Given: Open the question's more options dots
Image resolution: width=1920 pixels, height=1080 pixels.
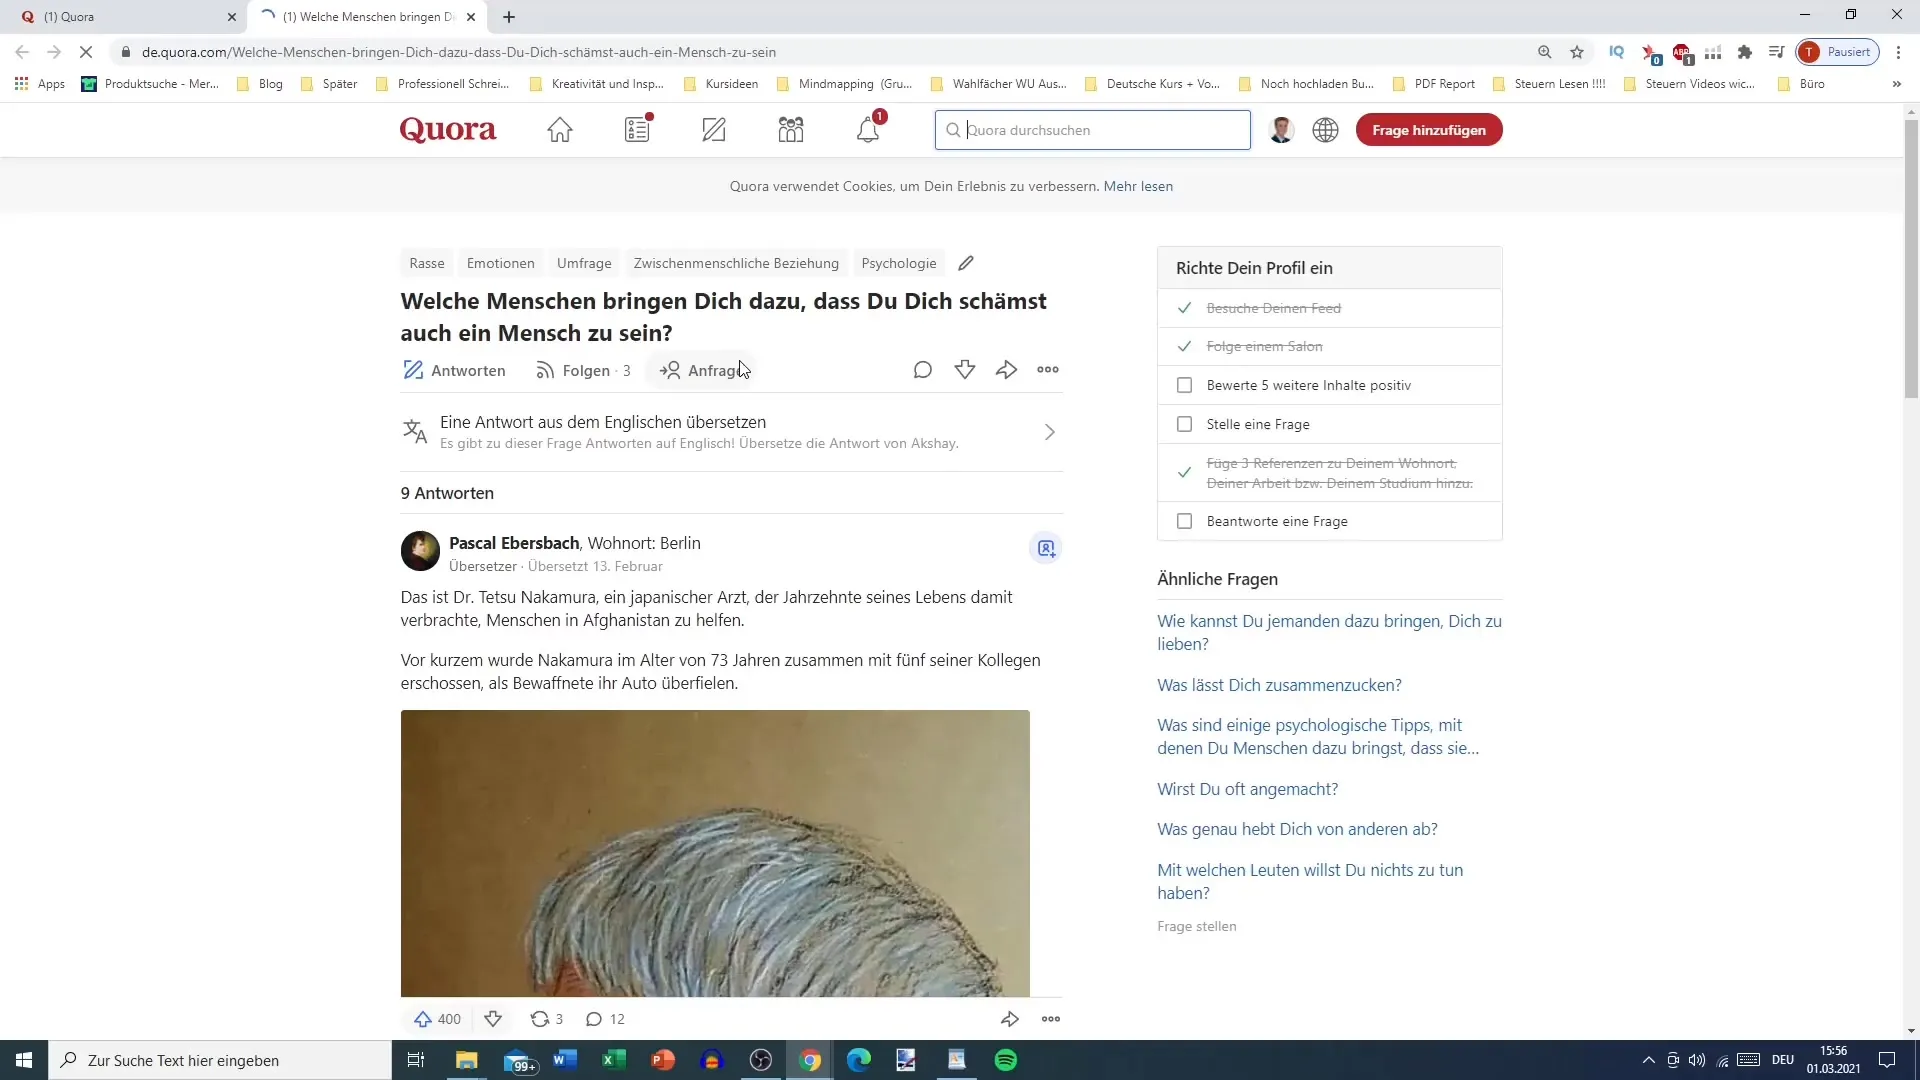Looking at the screenshot, I should click(x=1048, y=370).
